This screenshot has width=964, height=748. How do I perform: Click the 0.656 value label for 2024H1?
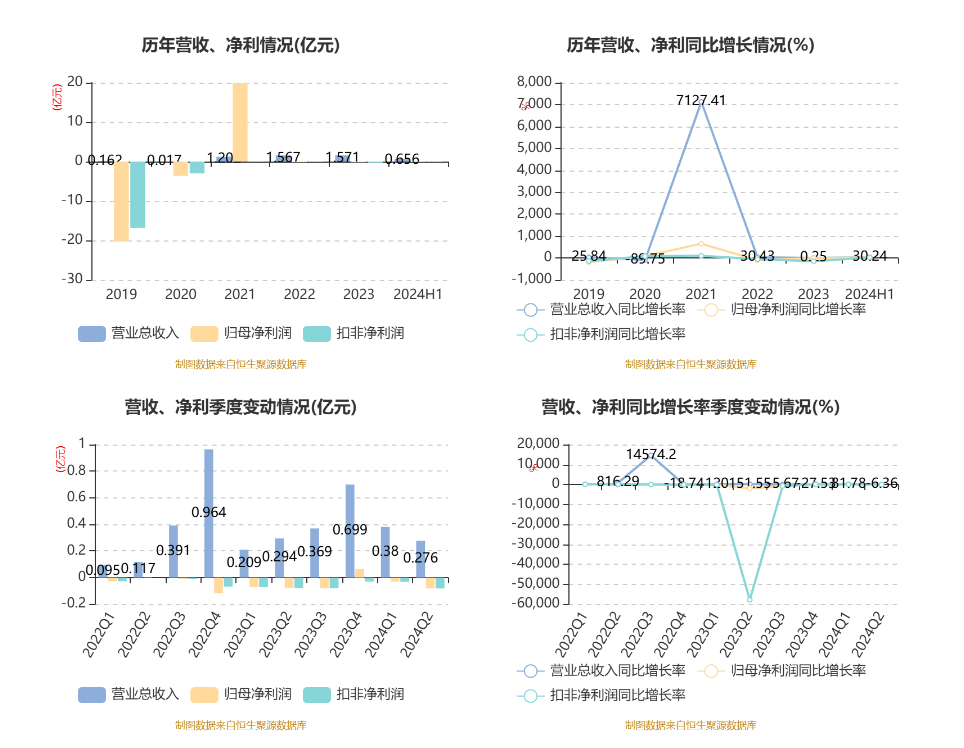tap(402, 160)
